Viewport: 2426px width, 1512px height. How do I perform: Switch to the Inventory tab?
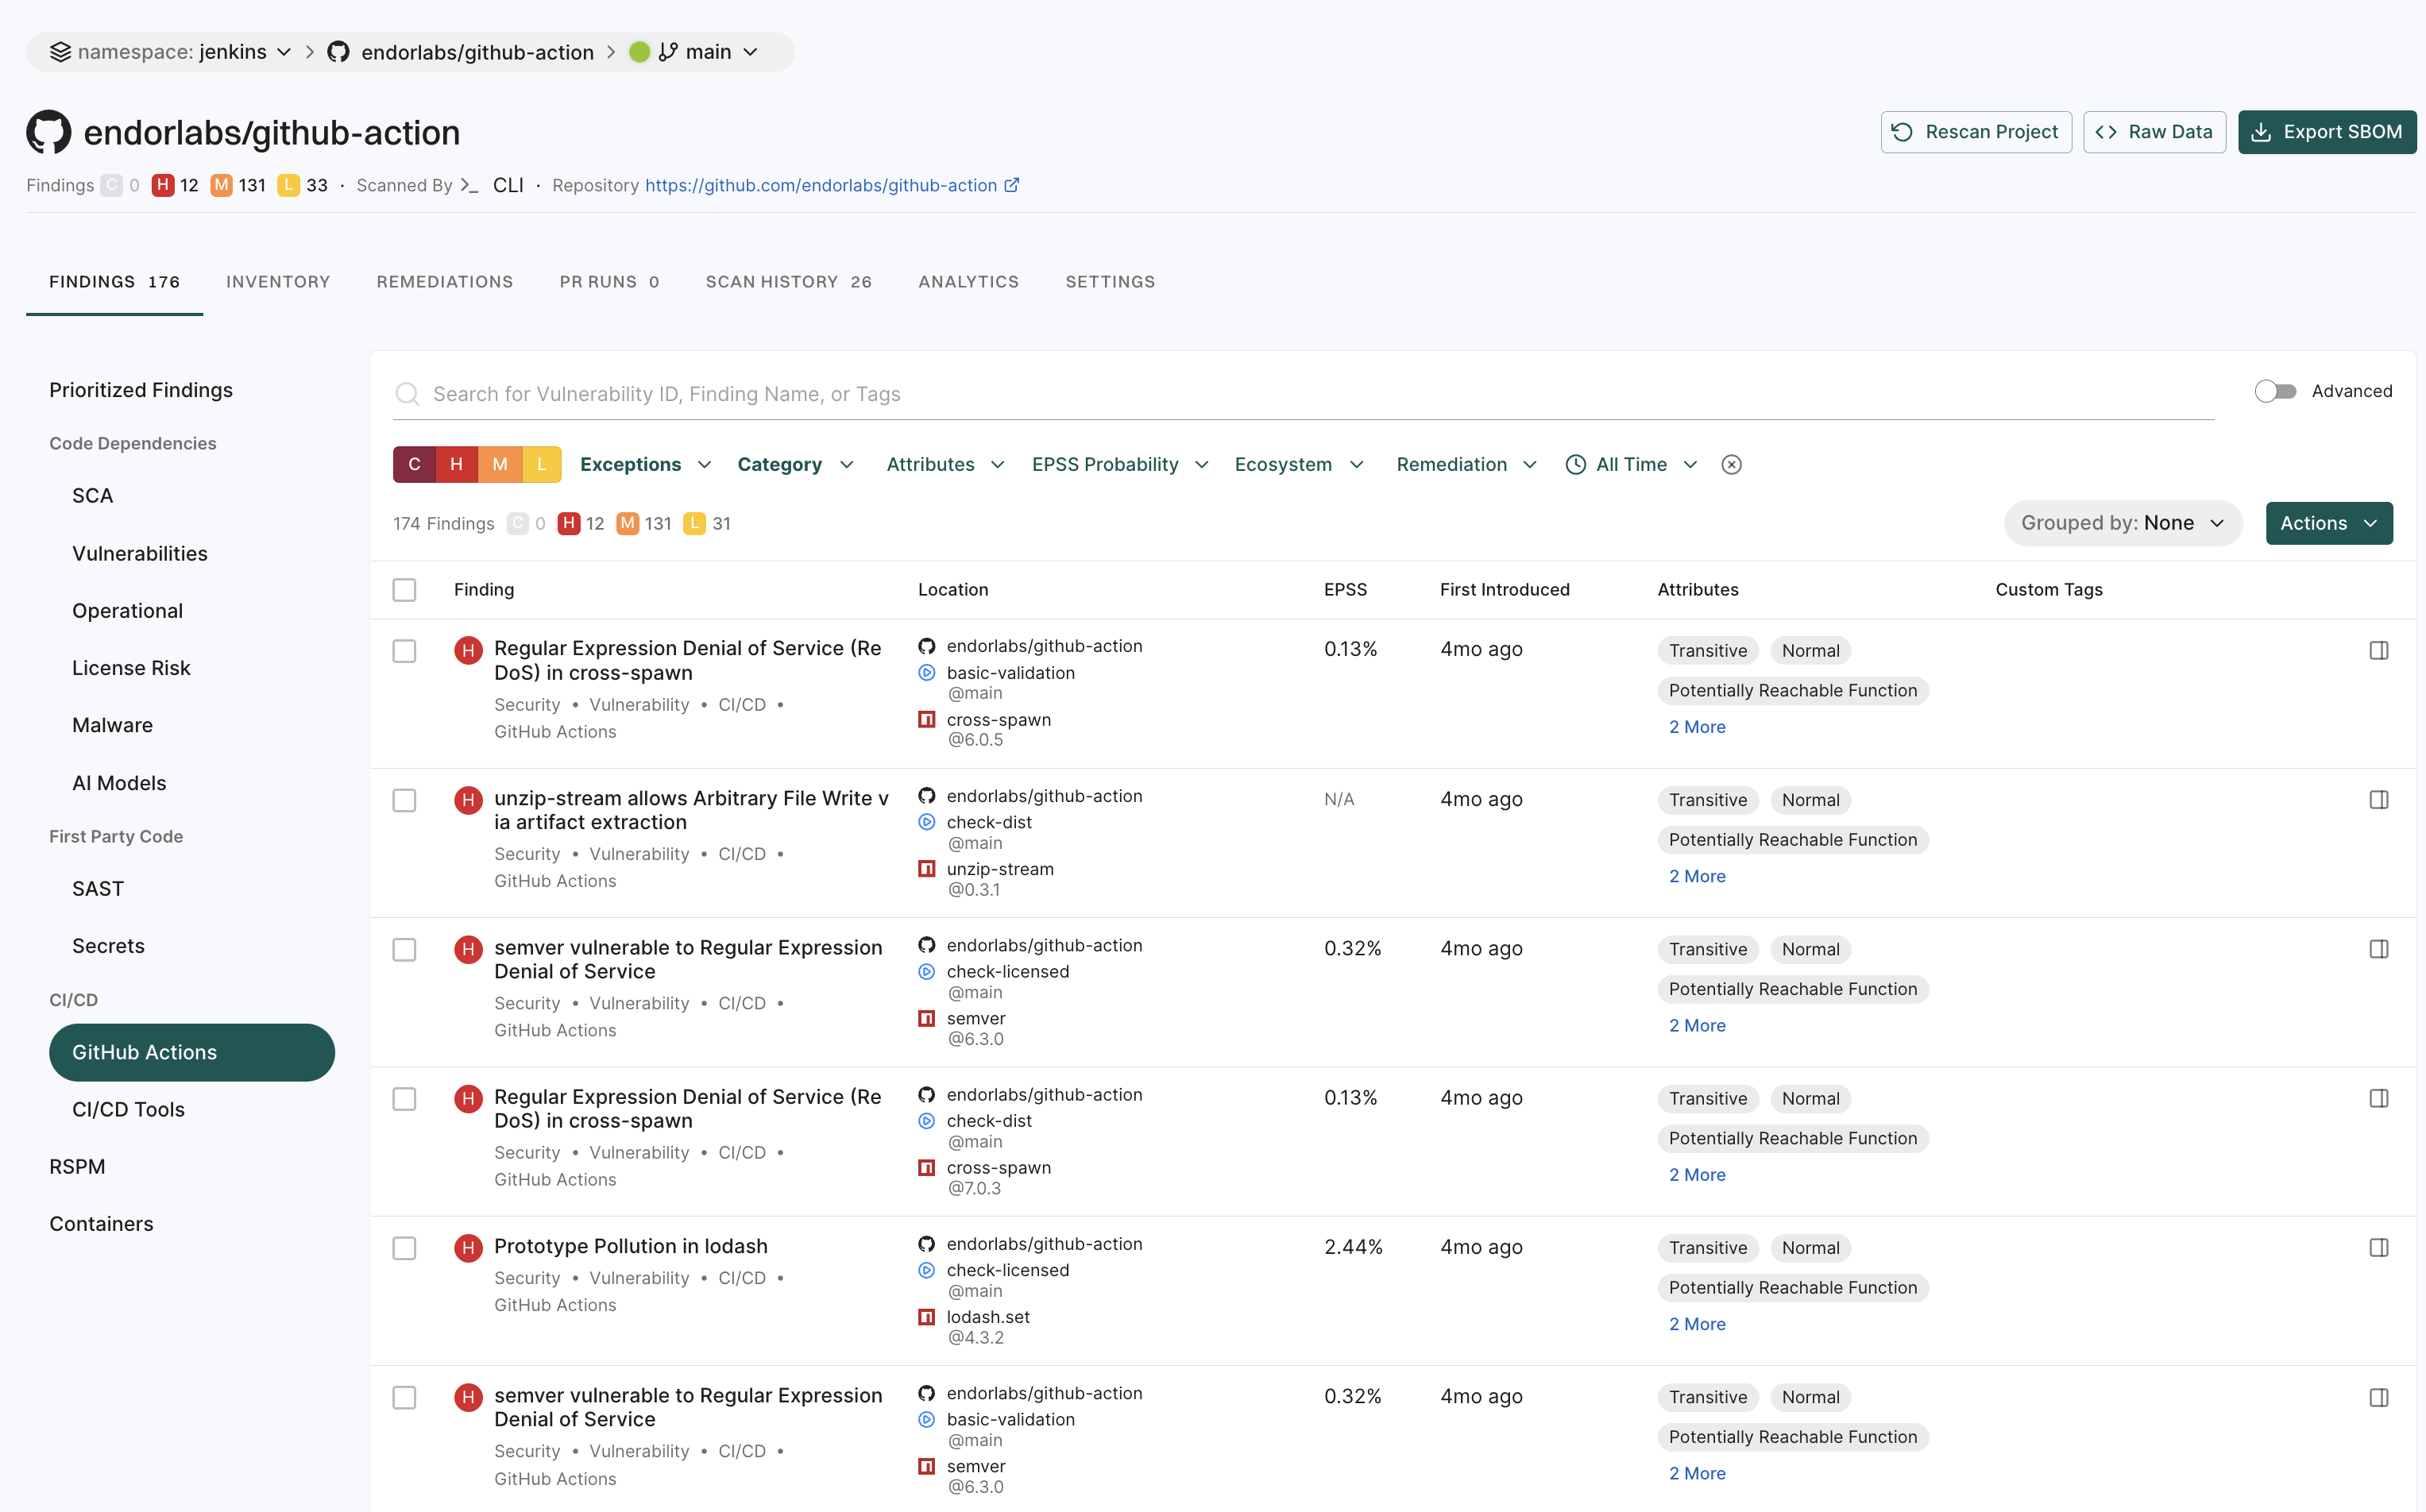[277, 282]
